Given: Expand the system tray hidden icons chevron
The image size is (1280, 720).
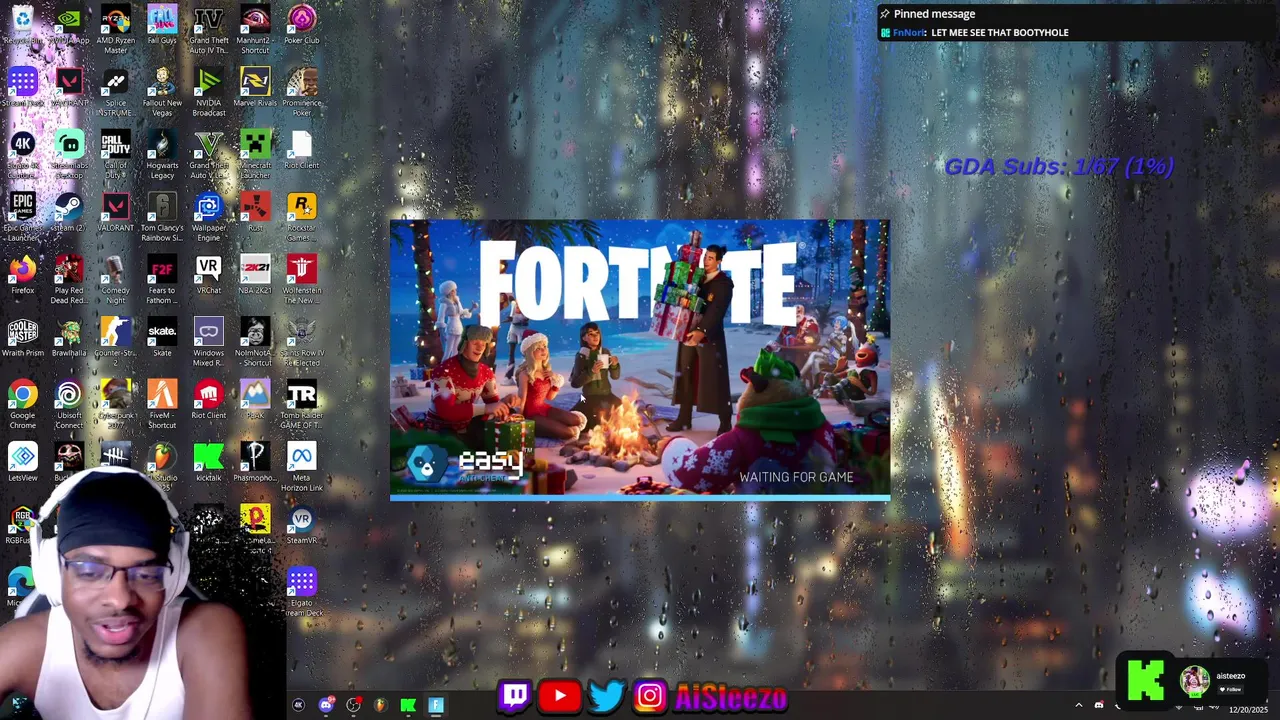Looking at the screenshot, I should (1078, 705).
